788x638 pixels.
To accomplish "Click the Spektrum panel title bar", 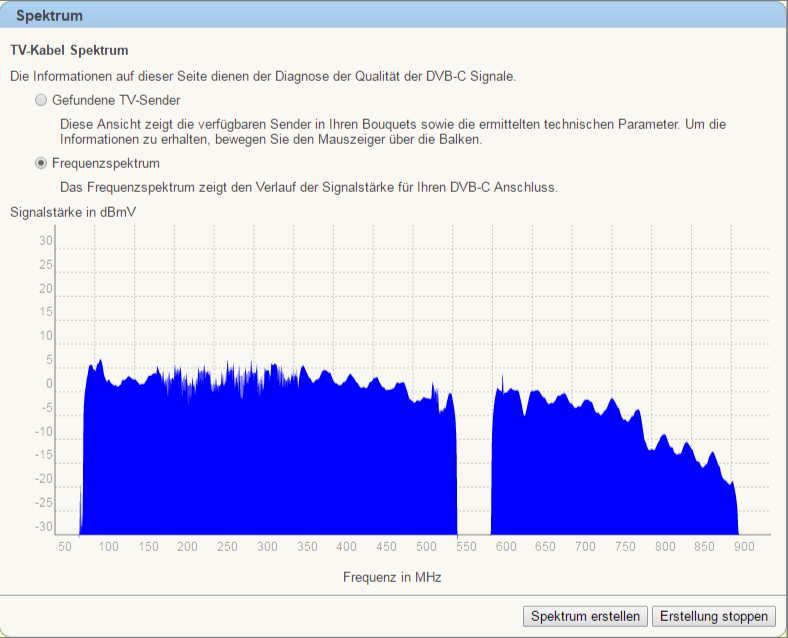I will tap(394, 16).
